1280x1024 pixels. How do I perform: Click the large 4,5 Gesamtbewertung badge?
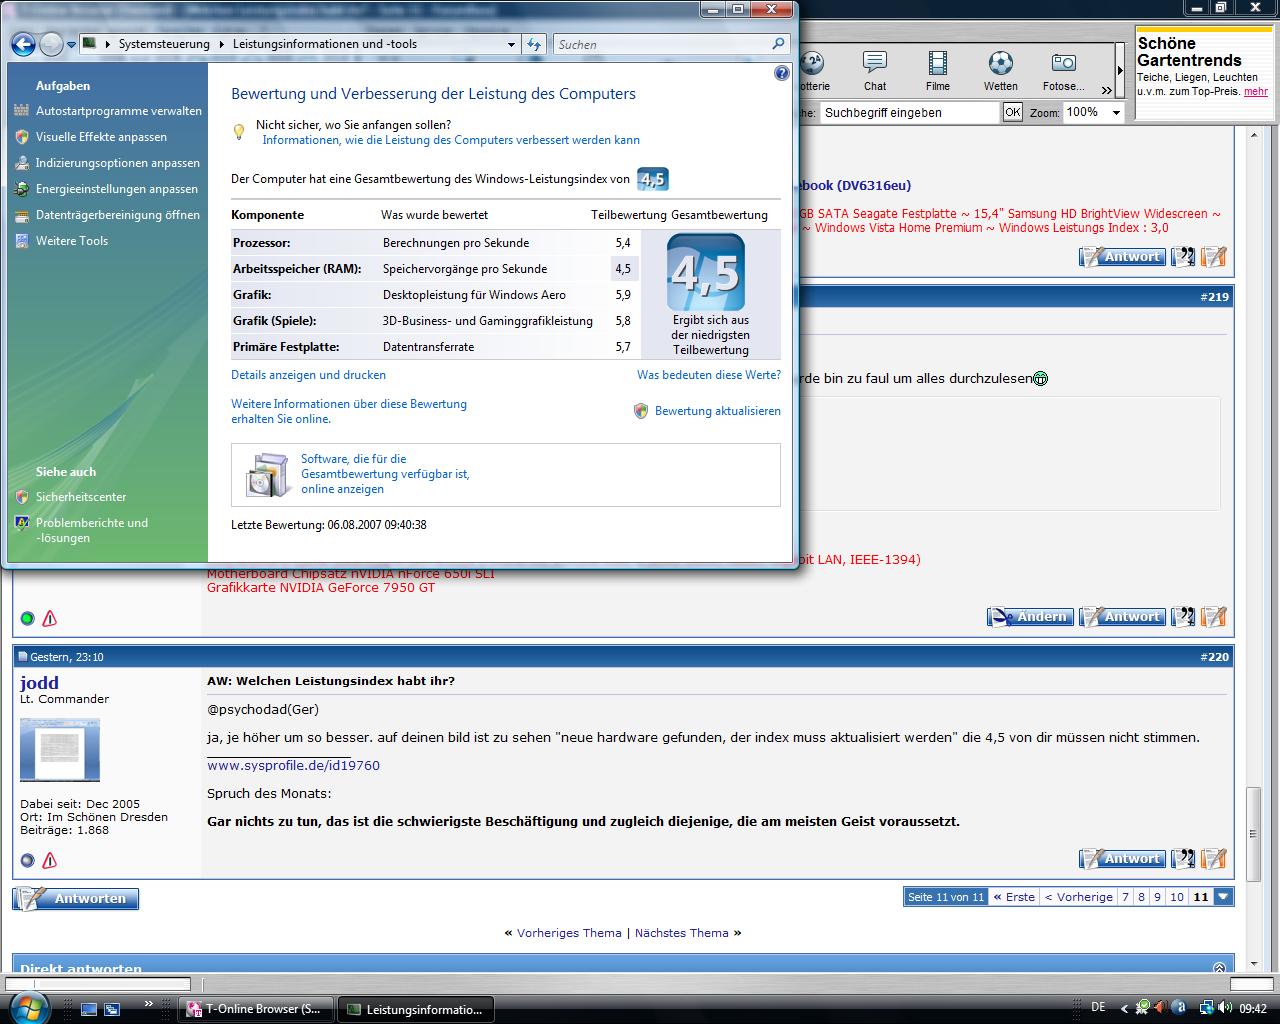click(706, 272)
